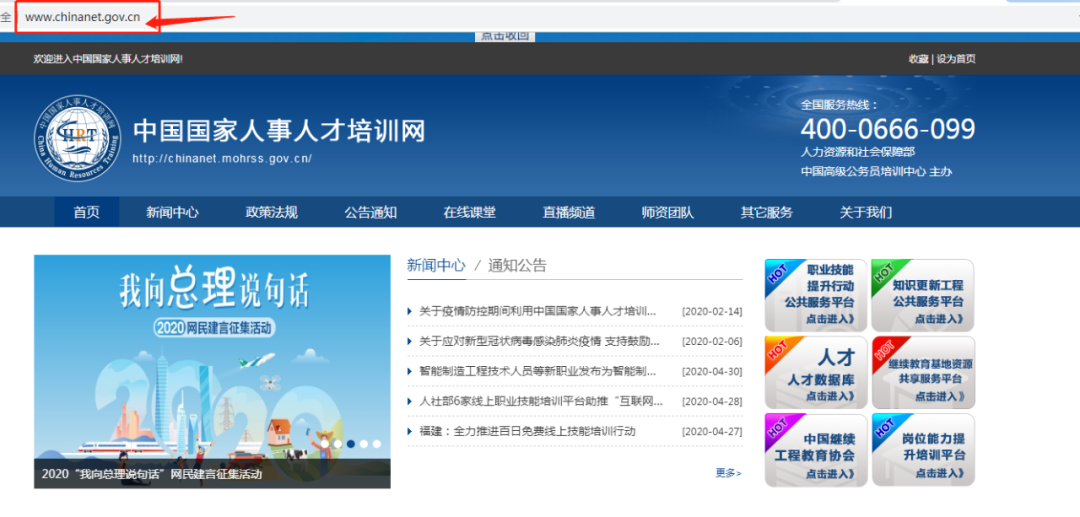1080x517 pixels.
Task: Open news about 智能制造工程技术人员
Action: (x=537, y=371)
